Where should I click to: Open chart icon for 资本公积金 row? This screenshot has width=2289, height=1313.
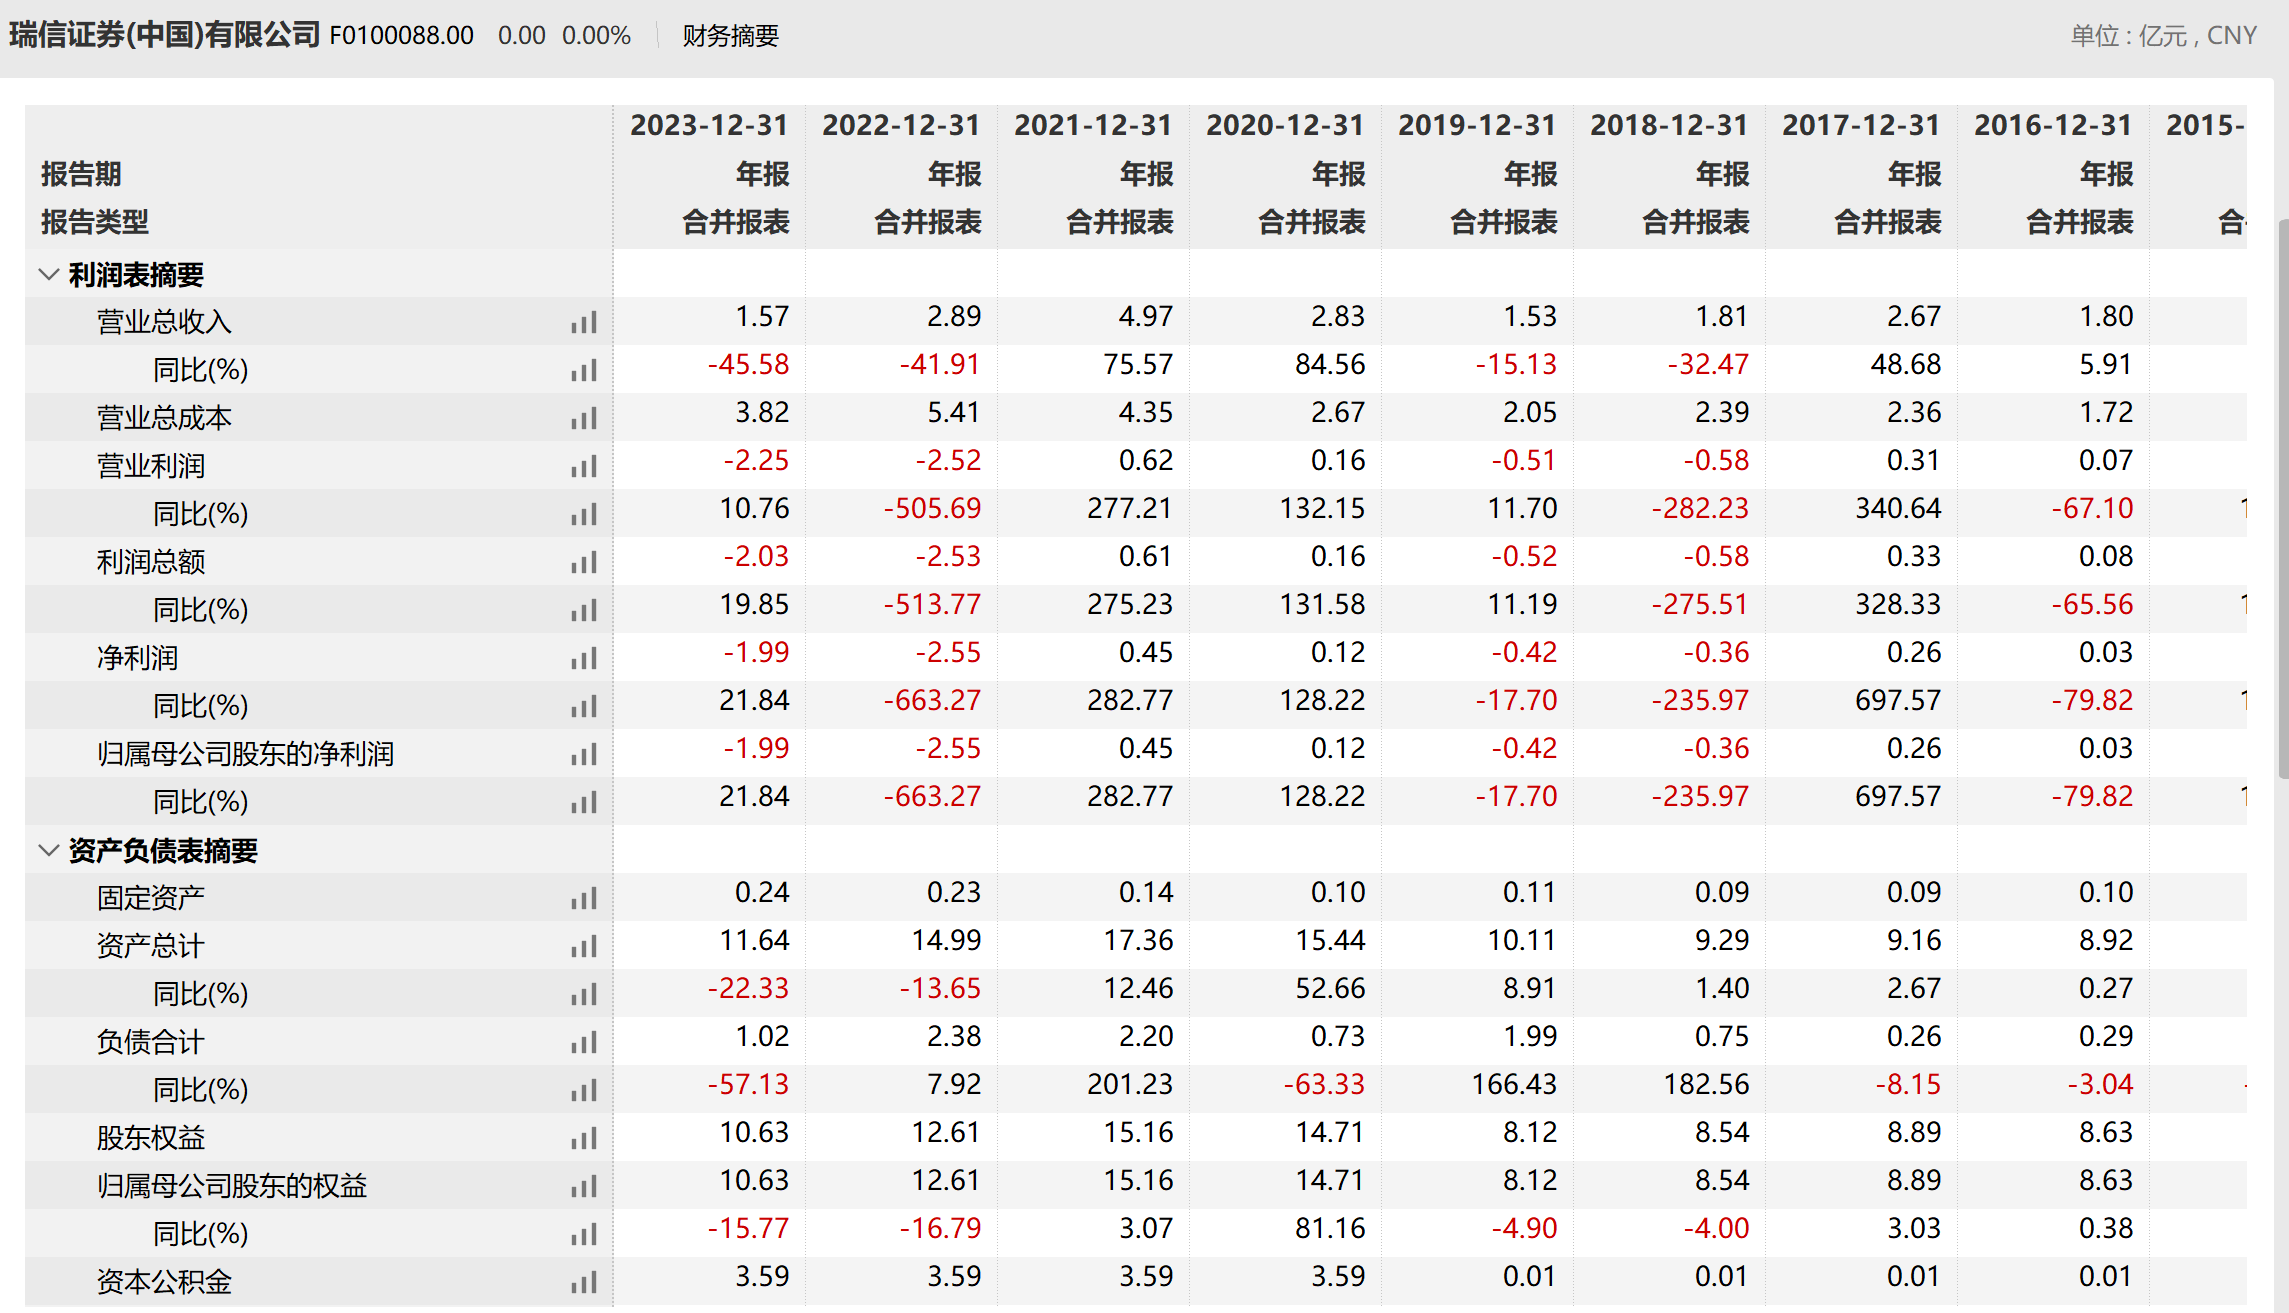[584, 1282]
